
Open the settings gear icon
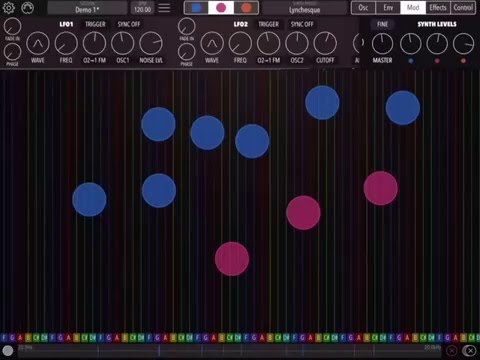pyautogui.click(x=9, y=8)
